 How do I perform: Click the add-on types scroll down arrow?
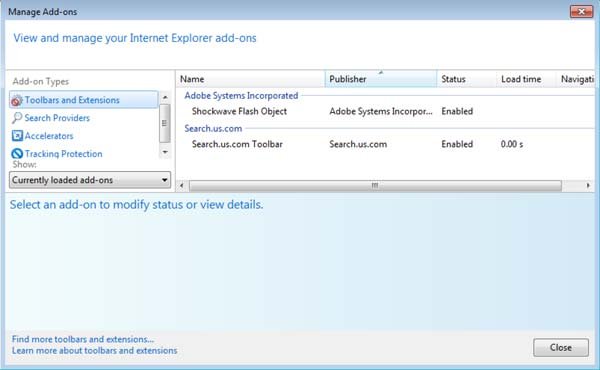coord(165,152)
